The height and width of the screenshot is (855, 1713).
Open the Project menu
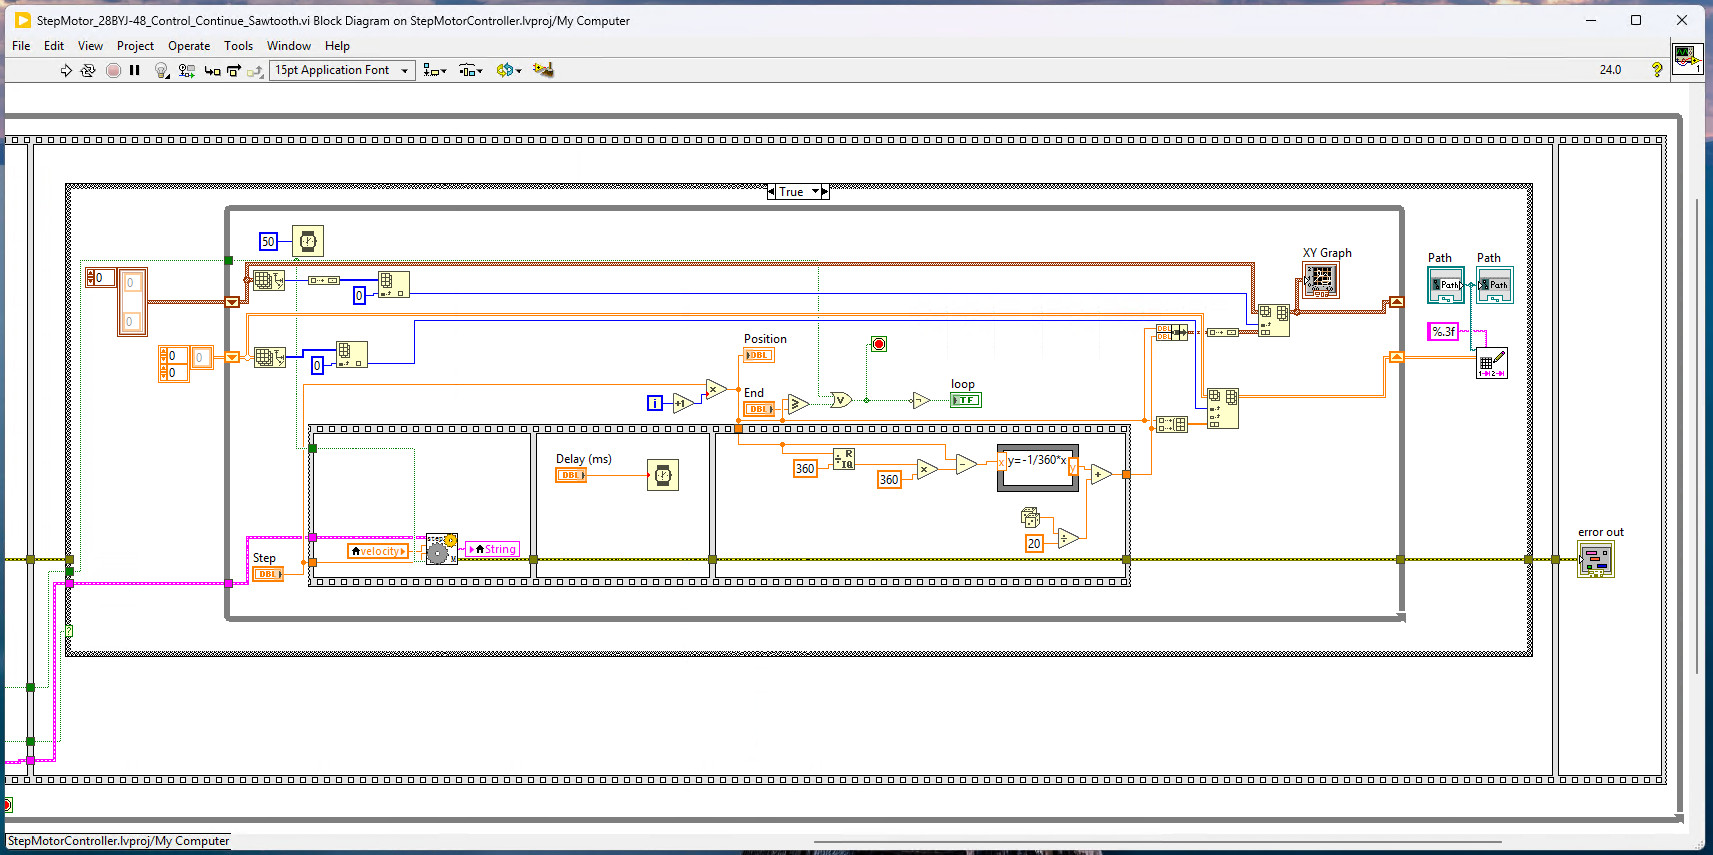(x=135, y=46)
